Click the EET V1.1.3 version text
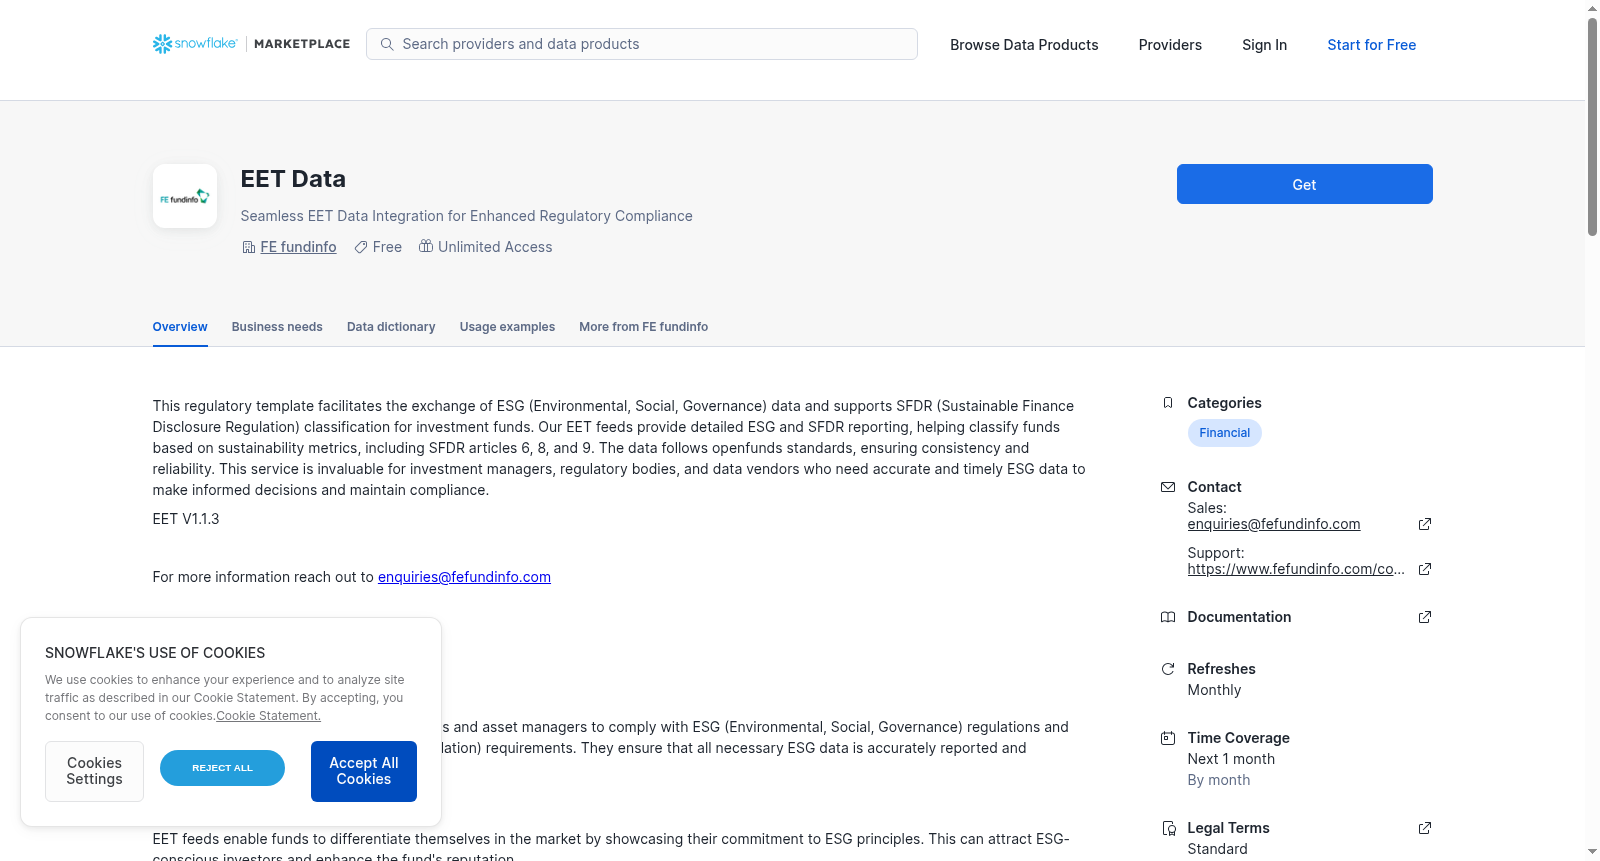This screenshot has height=861, width=1600. pyautogui.click(x=186, y=519)
